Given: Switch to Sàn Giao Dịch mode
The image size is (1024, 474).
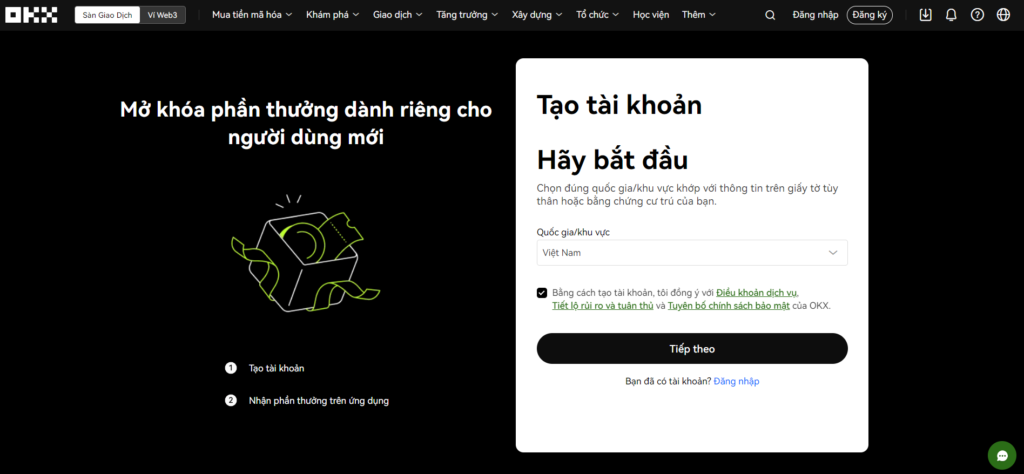Looking at the screenshot, I should pos(107,15).
